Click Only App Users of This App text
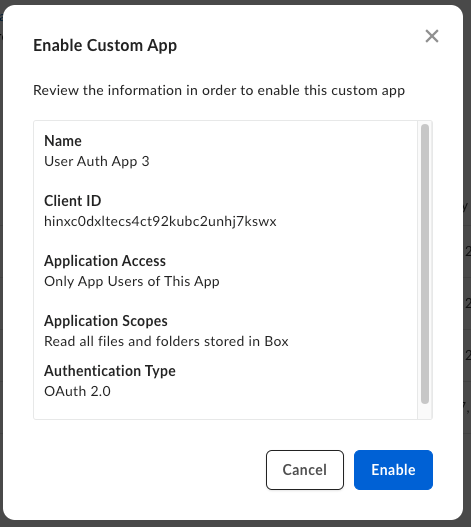 [x=131, y=282]
